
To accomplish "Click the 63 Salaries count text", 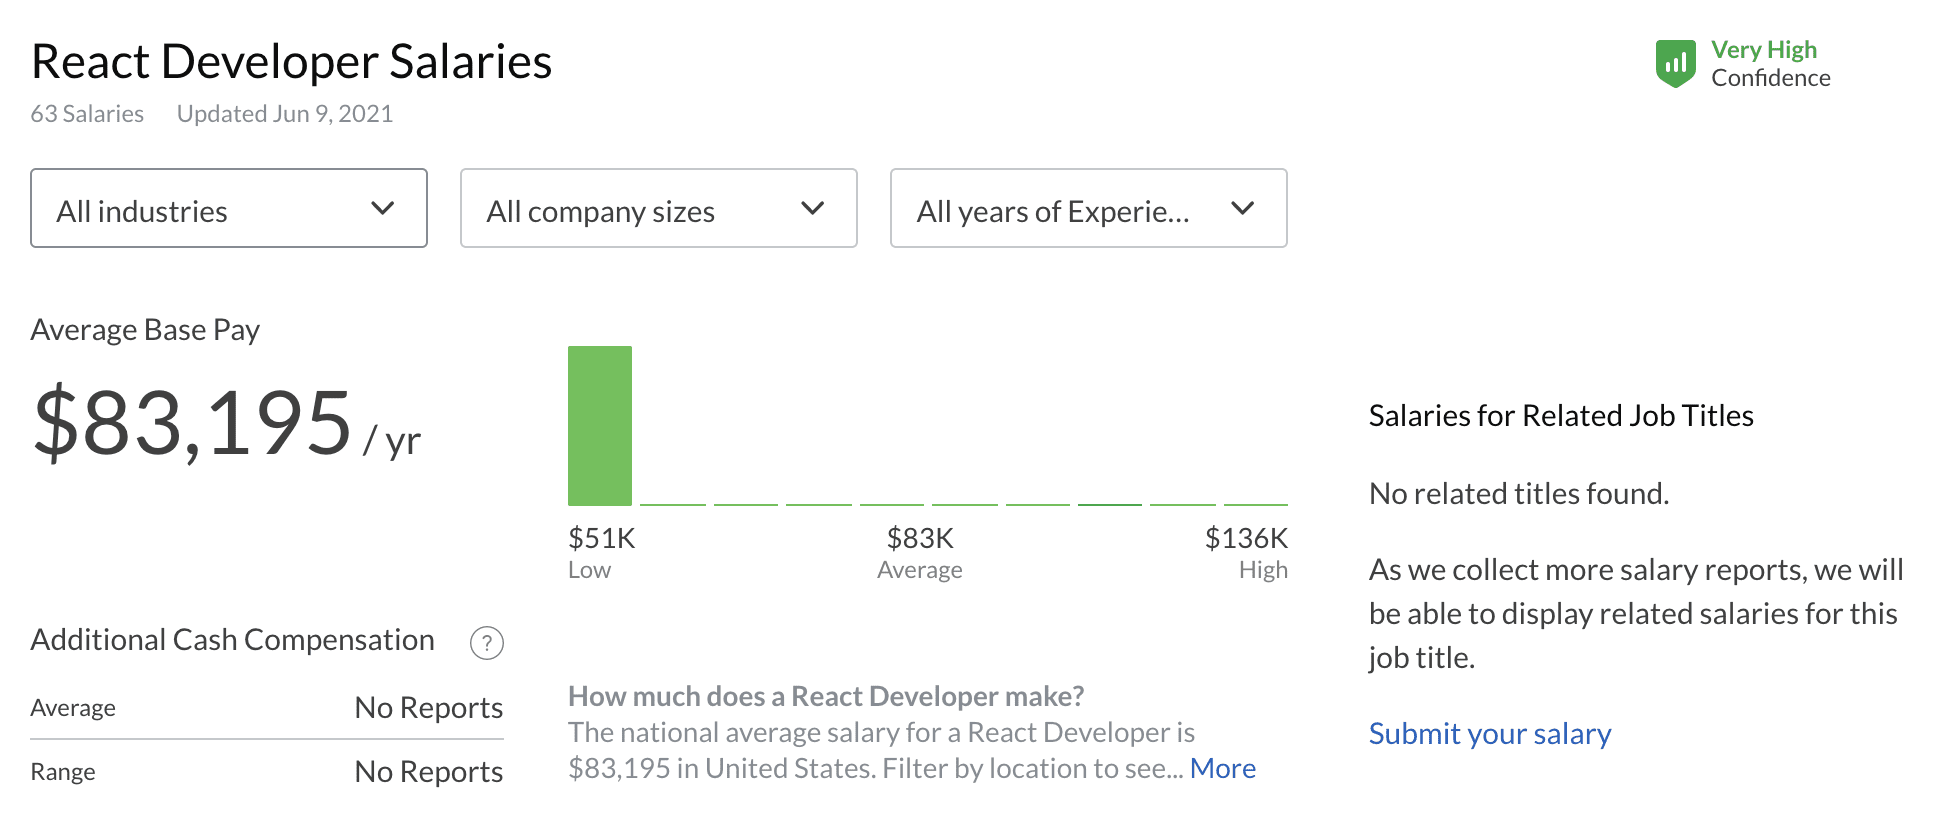I will (x=87, y=114).
